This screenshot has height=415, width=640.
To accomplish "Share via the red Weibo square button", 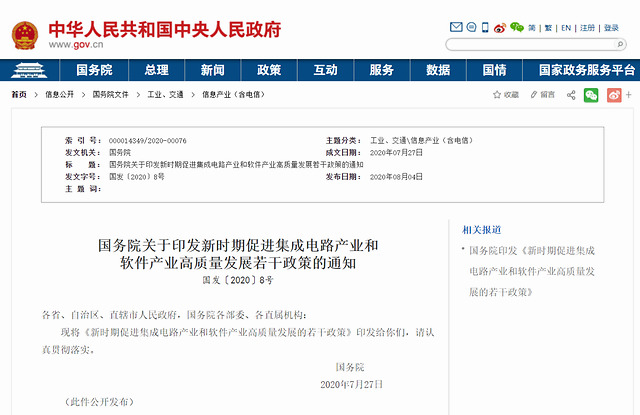I will pyautogui.click(x=612, y=95).
